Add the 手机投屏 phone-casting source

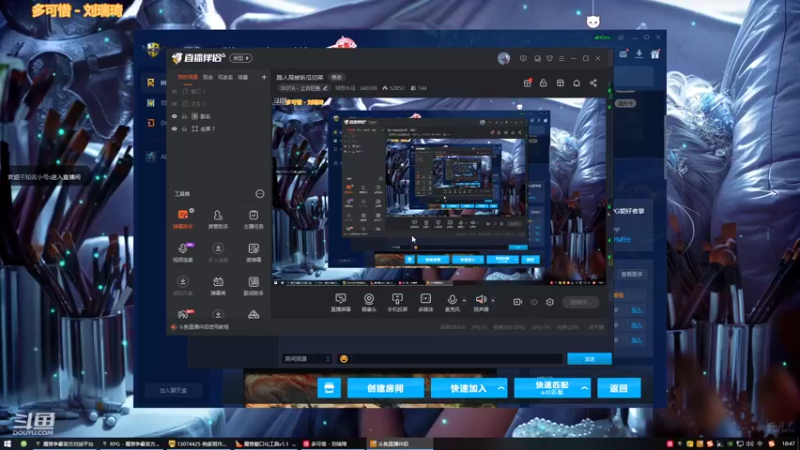coord(397,302)
